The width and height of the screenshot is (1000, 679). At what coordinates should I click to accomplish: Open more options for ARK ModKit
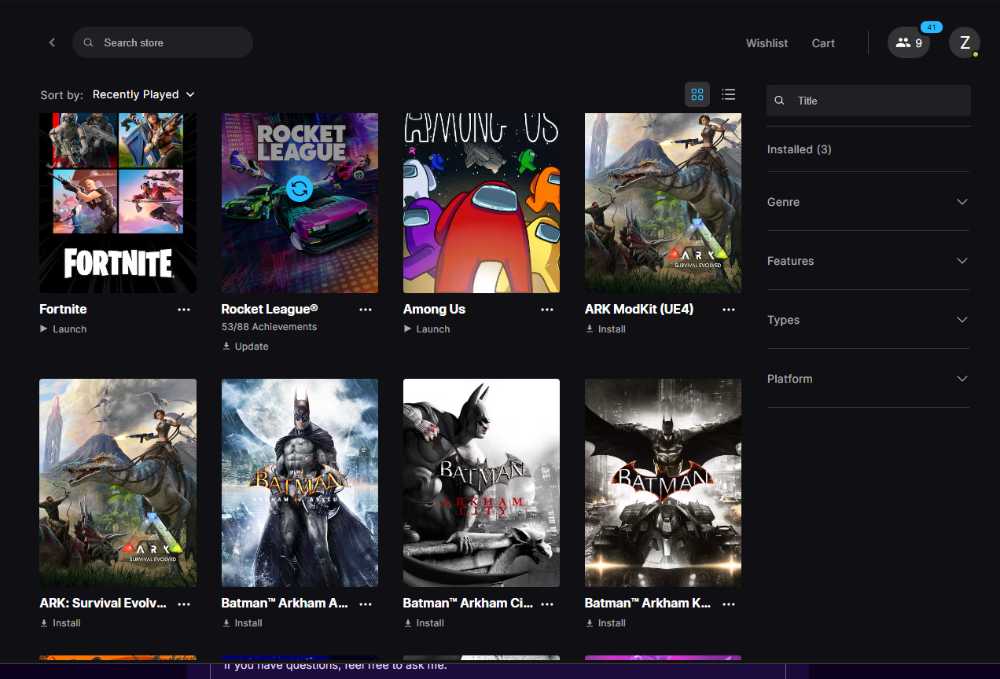[729, 309]
